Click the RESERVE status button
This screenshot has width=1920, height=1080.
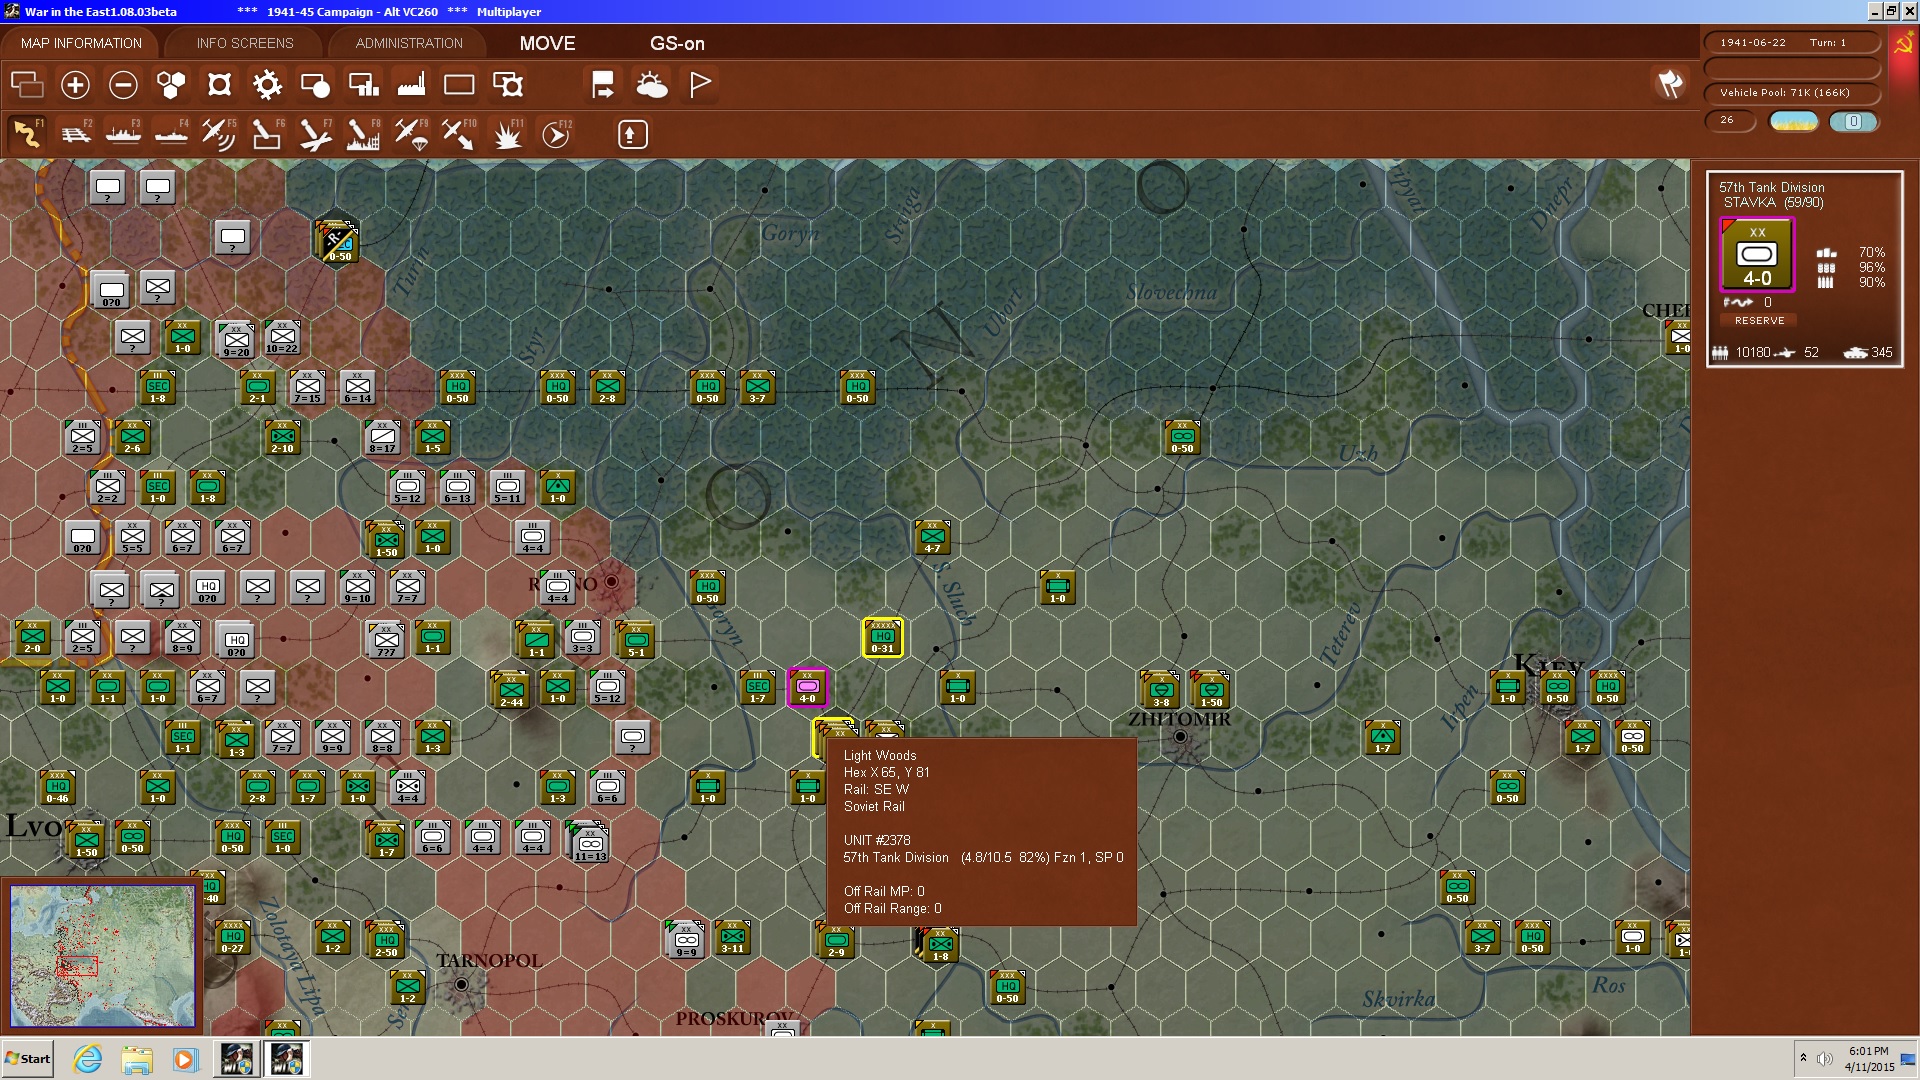1759,321
